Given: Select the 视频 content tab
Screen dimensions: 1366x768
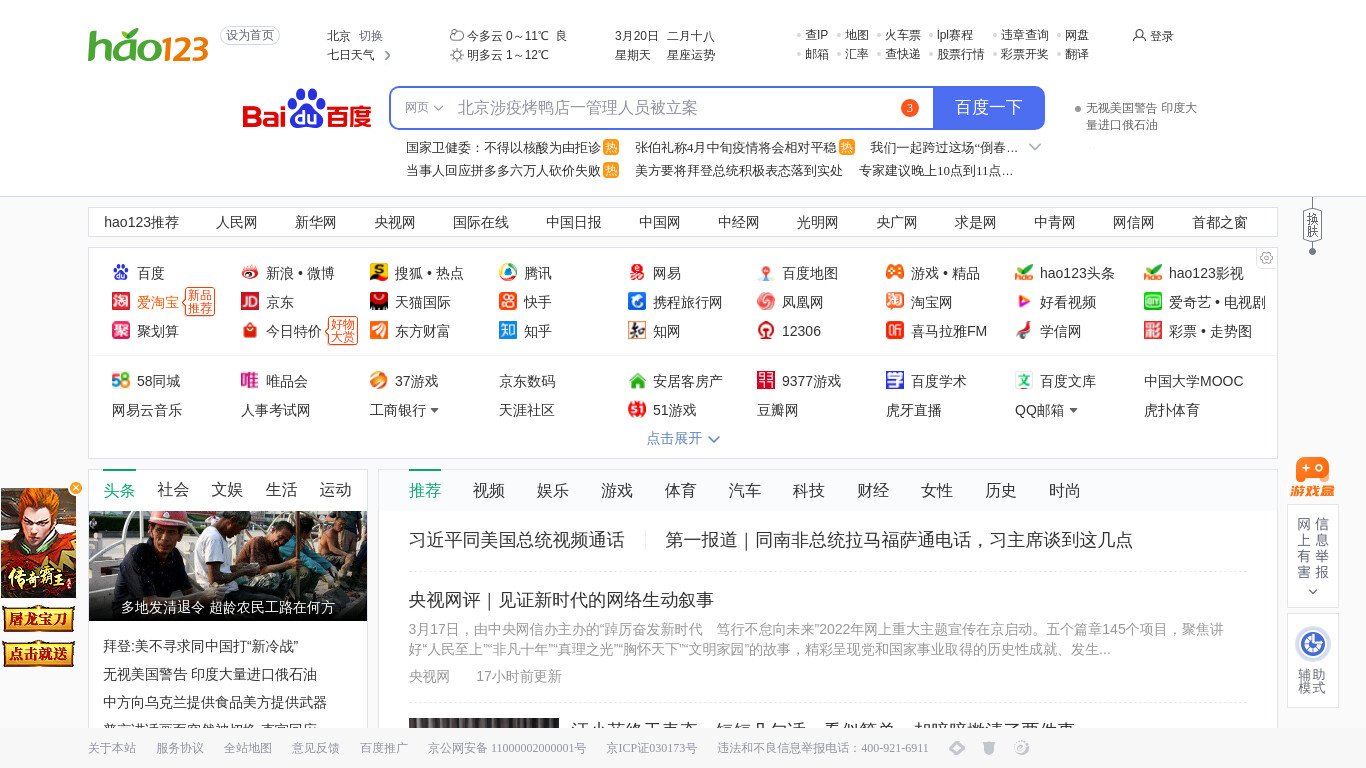Looking at the screenshot, I should [489, 491].
